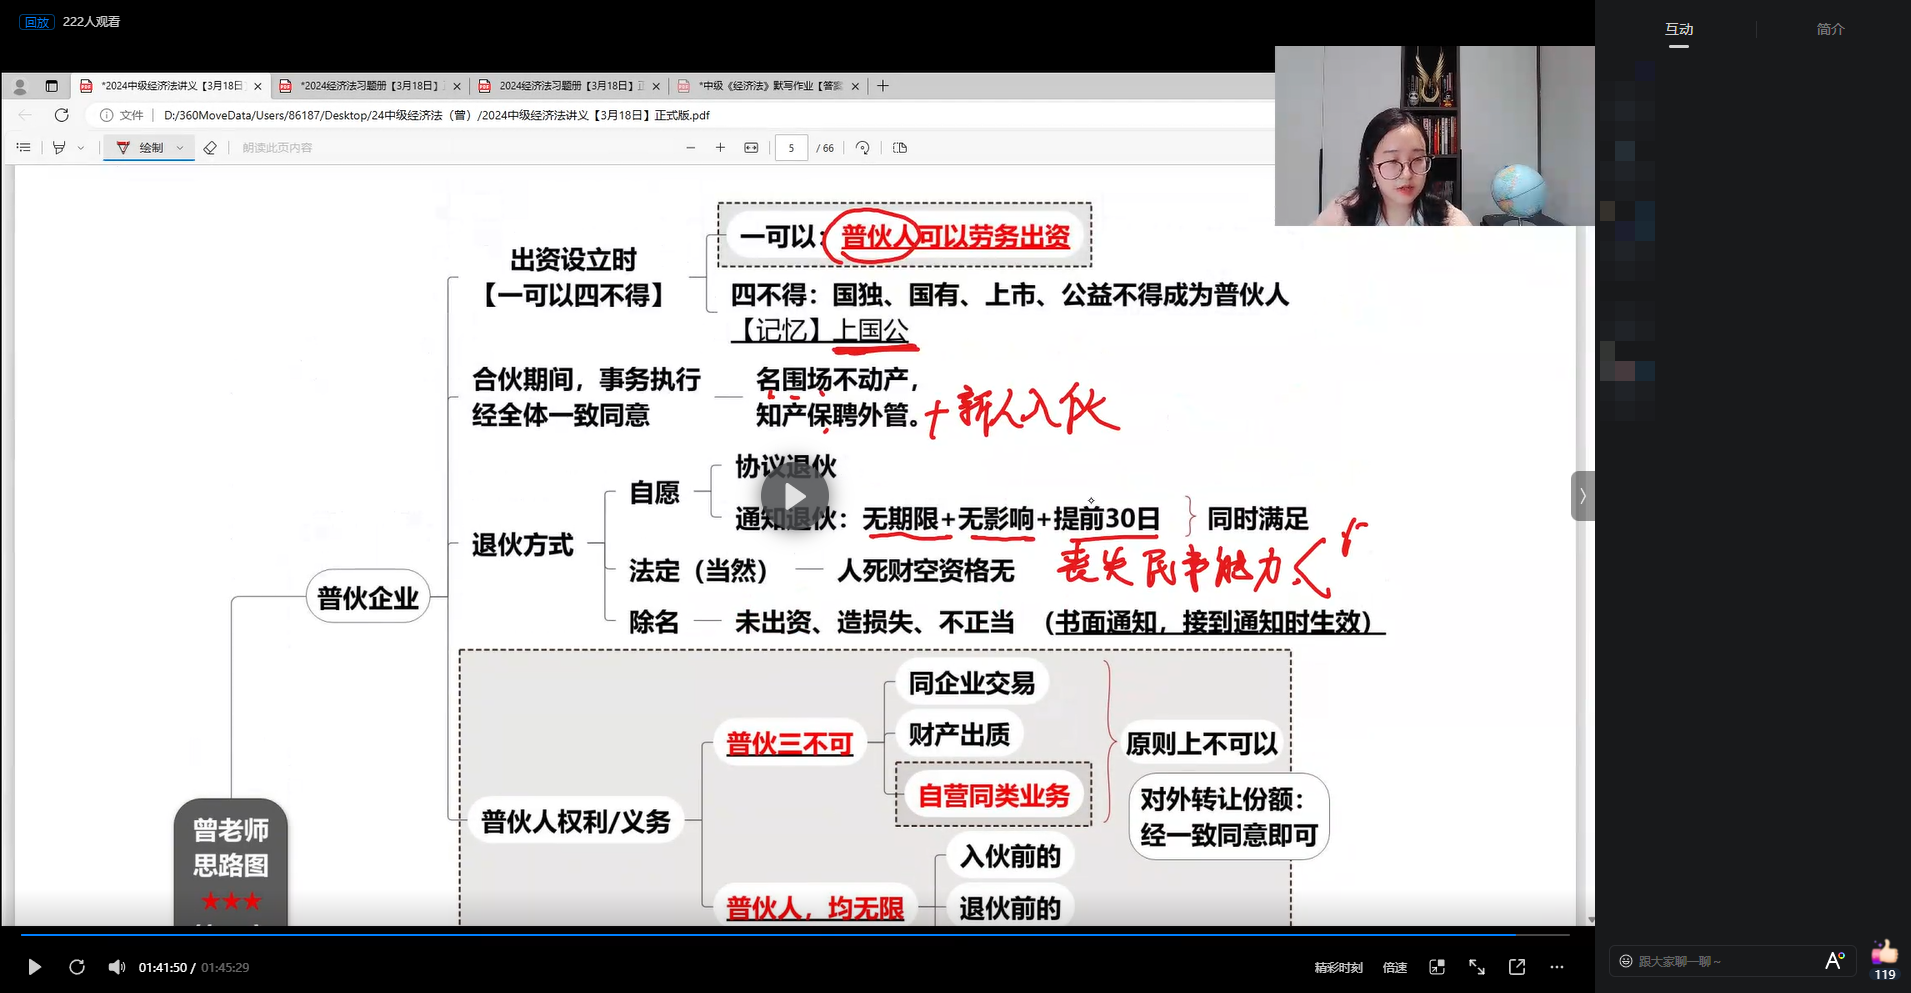
Task: Click the replay/reload icon beside play
Action: point(77,967)
